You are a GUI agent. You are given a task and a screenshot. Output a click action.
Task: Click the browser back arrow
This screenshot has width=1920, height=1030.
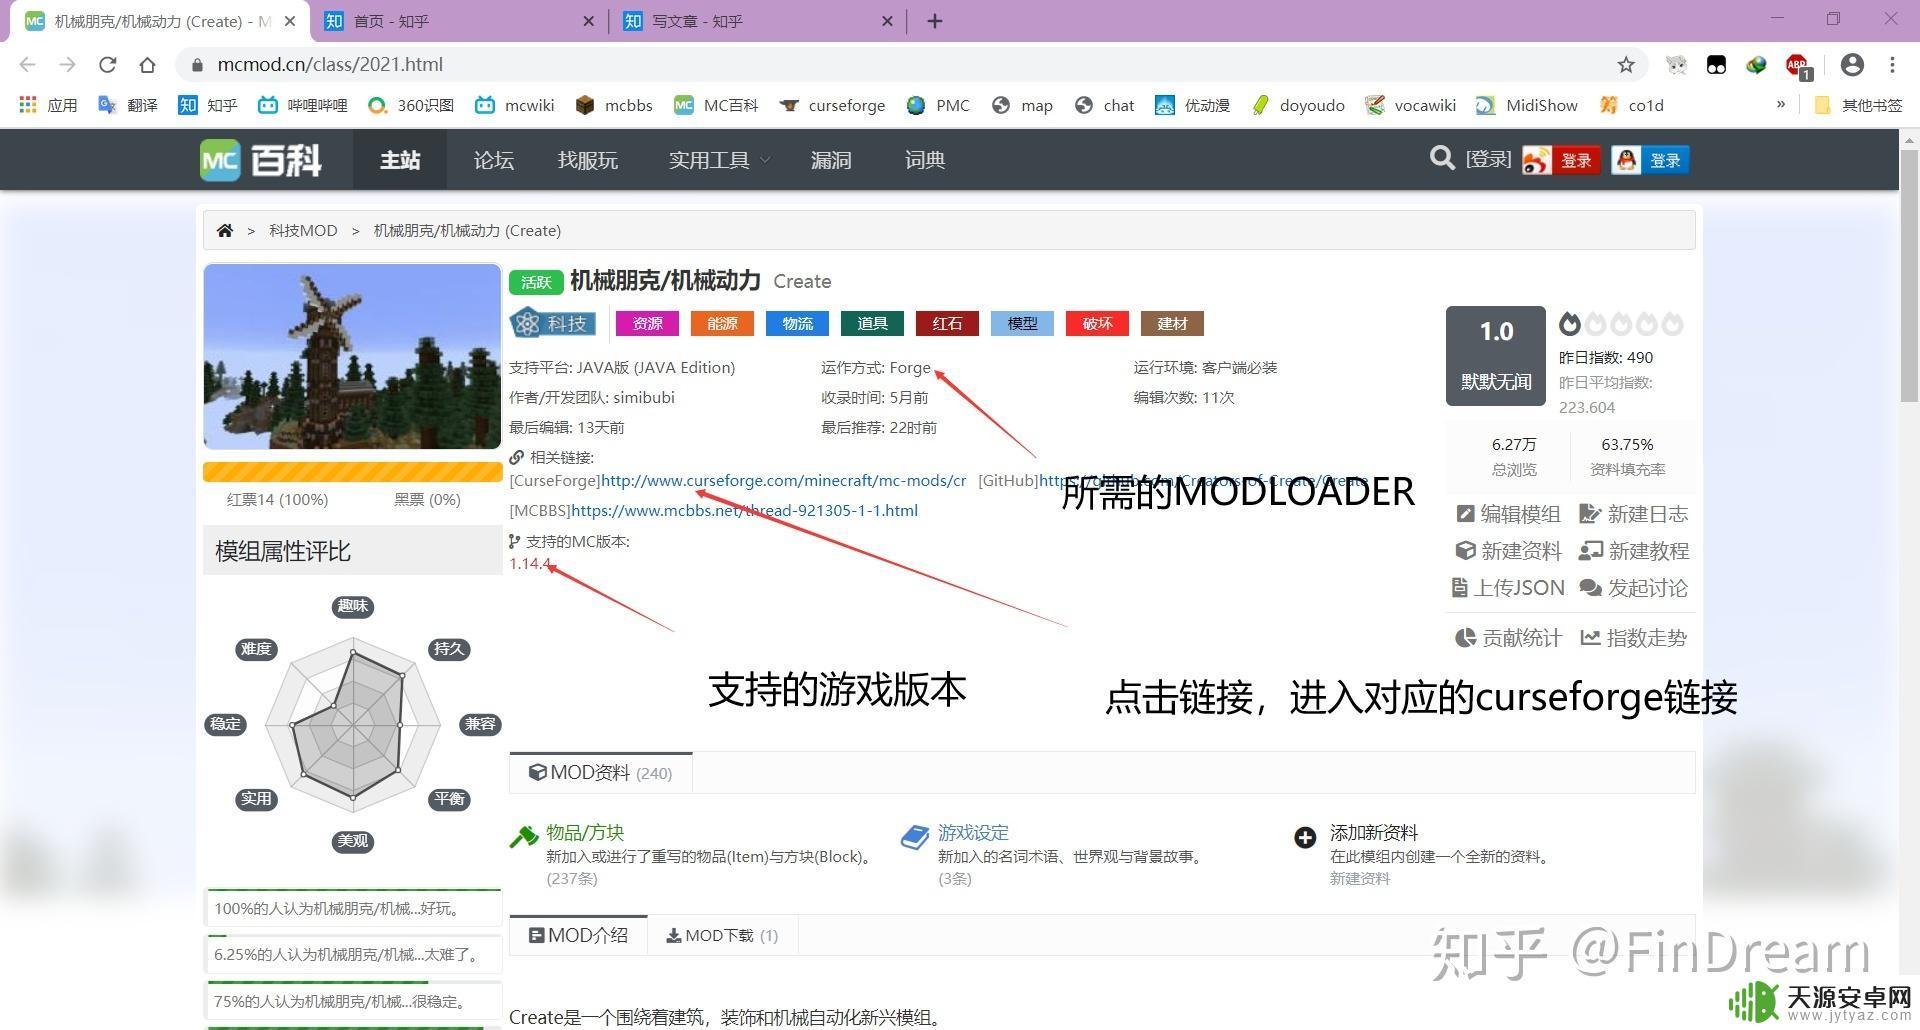click(x=27, y=64)
